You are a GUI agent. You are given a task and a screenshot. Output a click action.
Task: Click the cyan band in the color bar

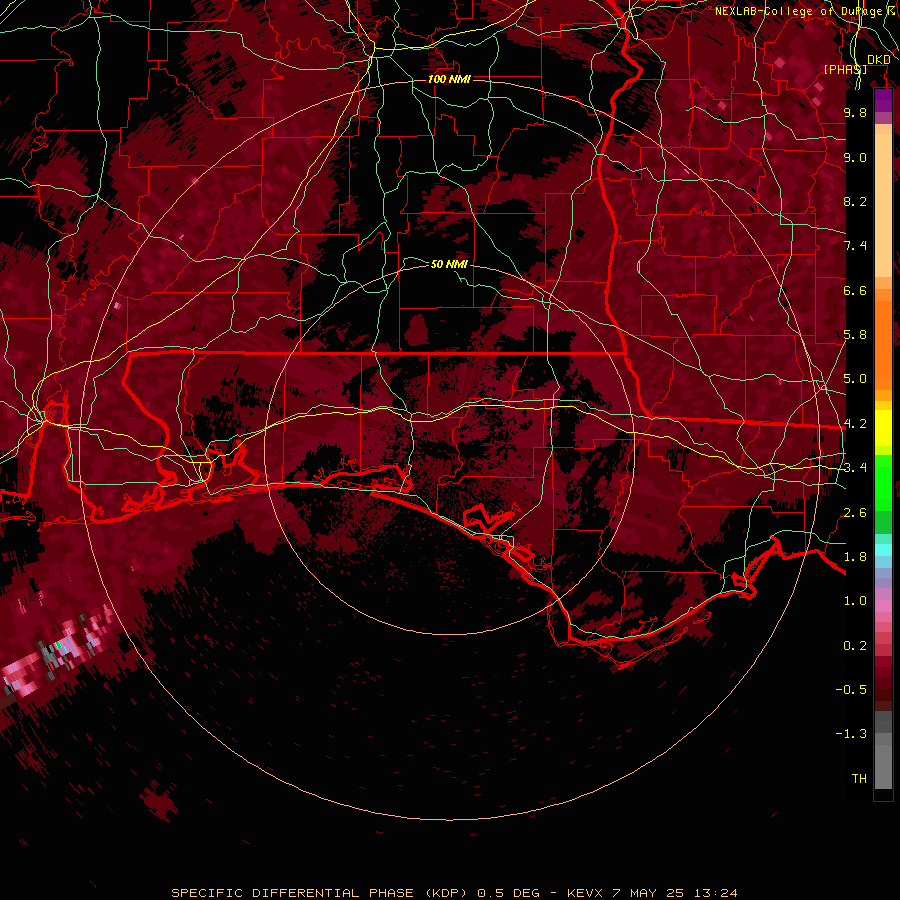883,550
